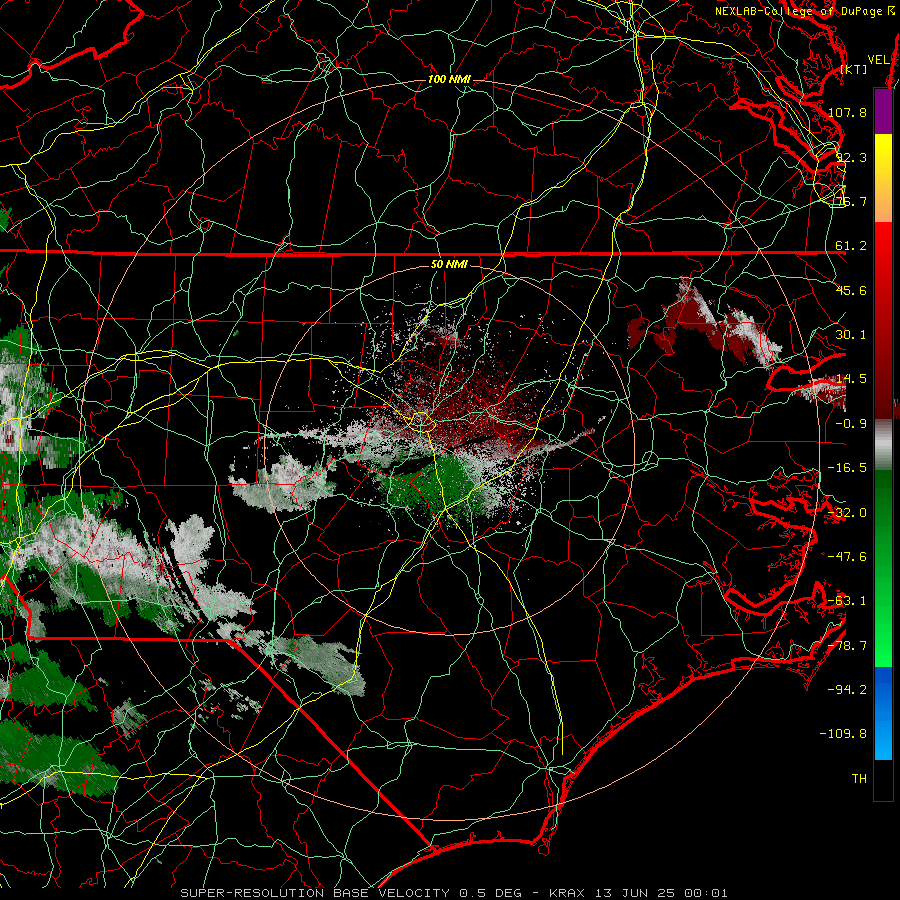900x900 pixels.
Task: Click the [KT] units label
Action: (x=854, y=69)
